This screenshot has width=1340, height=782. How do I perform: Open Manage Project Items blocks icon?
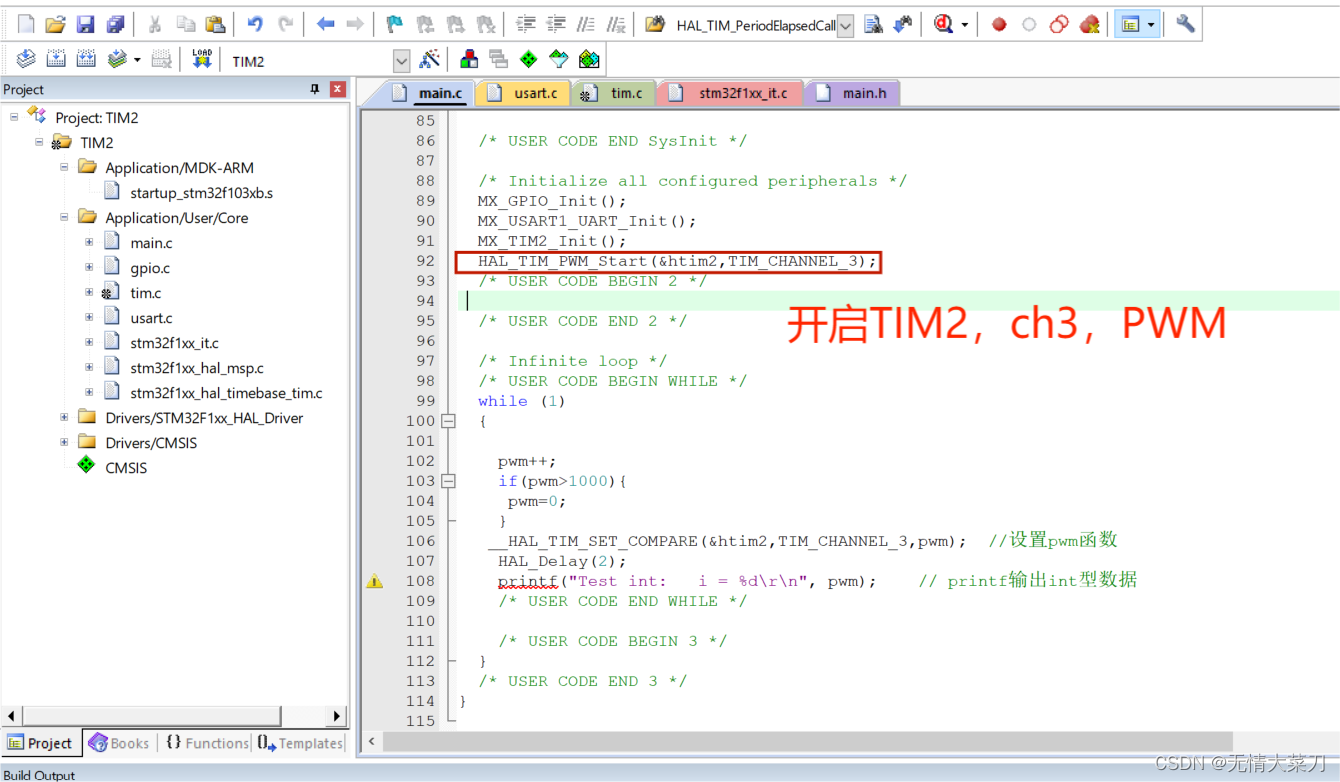(x=469, y=60)
